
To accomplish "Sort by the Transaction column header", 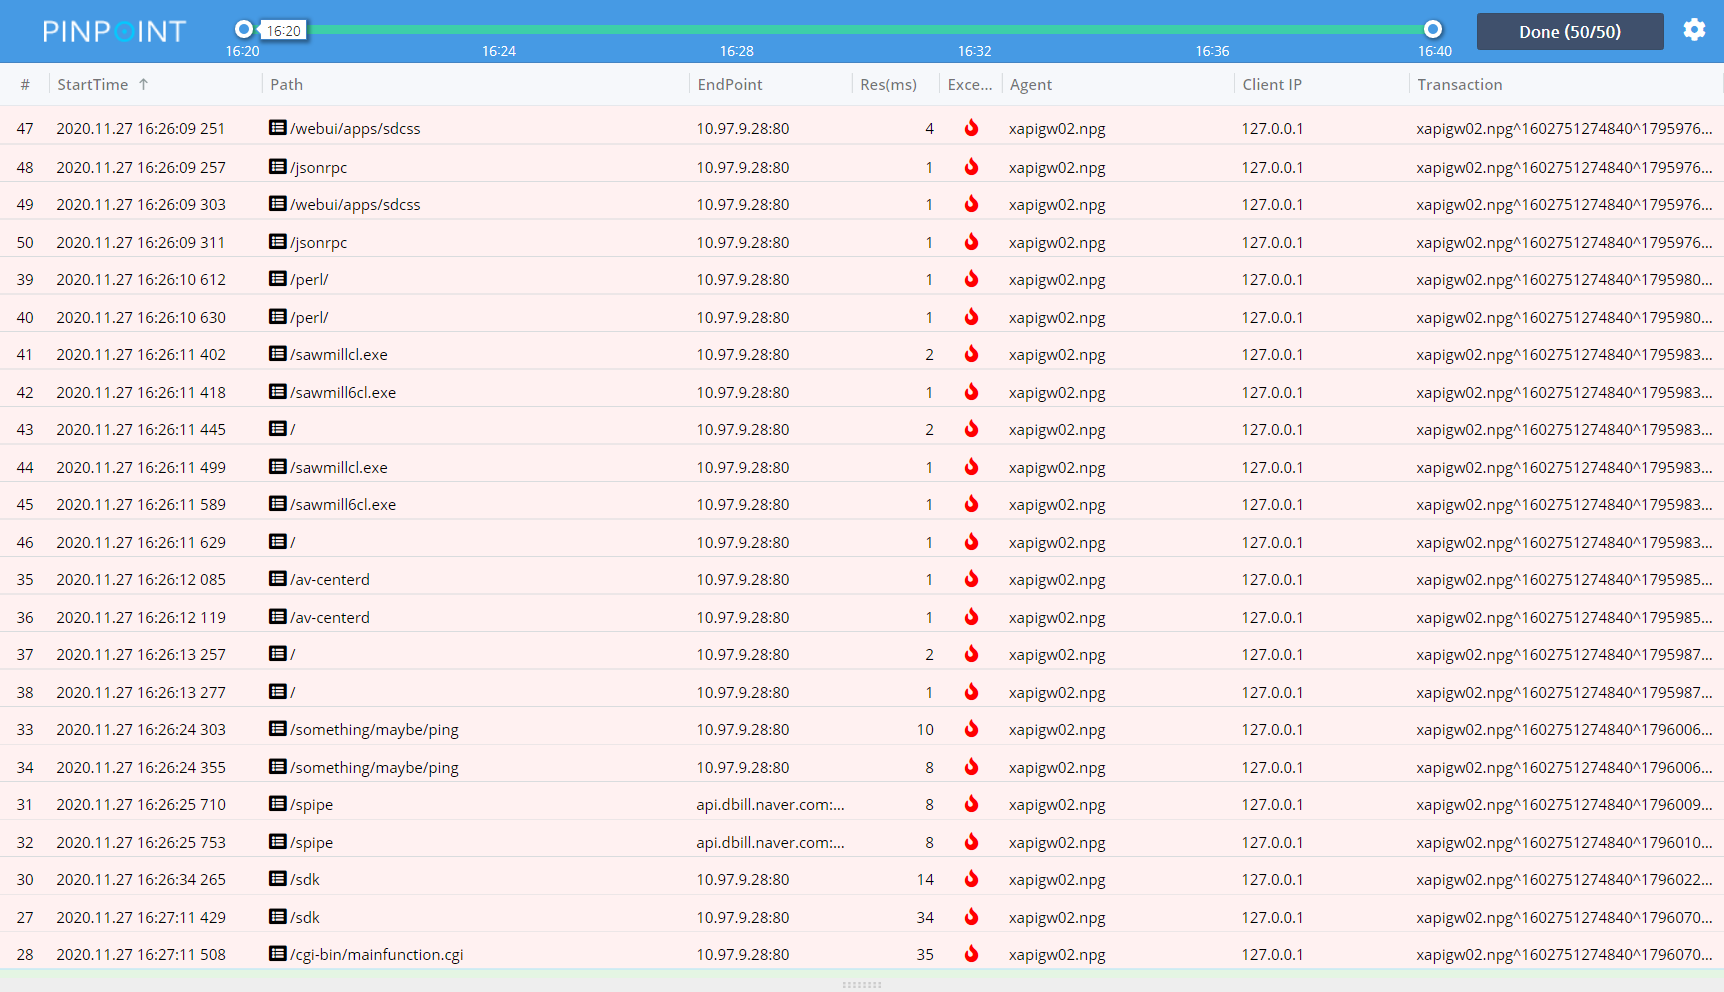I will click(x=1459, y=85).
